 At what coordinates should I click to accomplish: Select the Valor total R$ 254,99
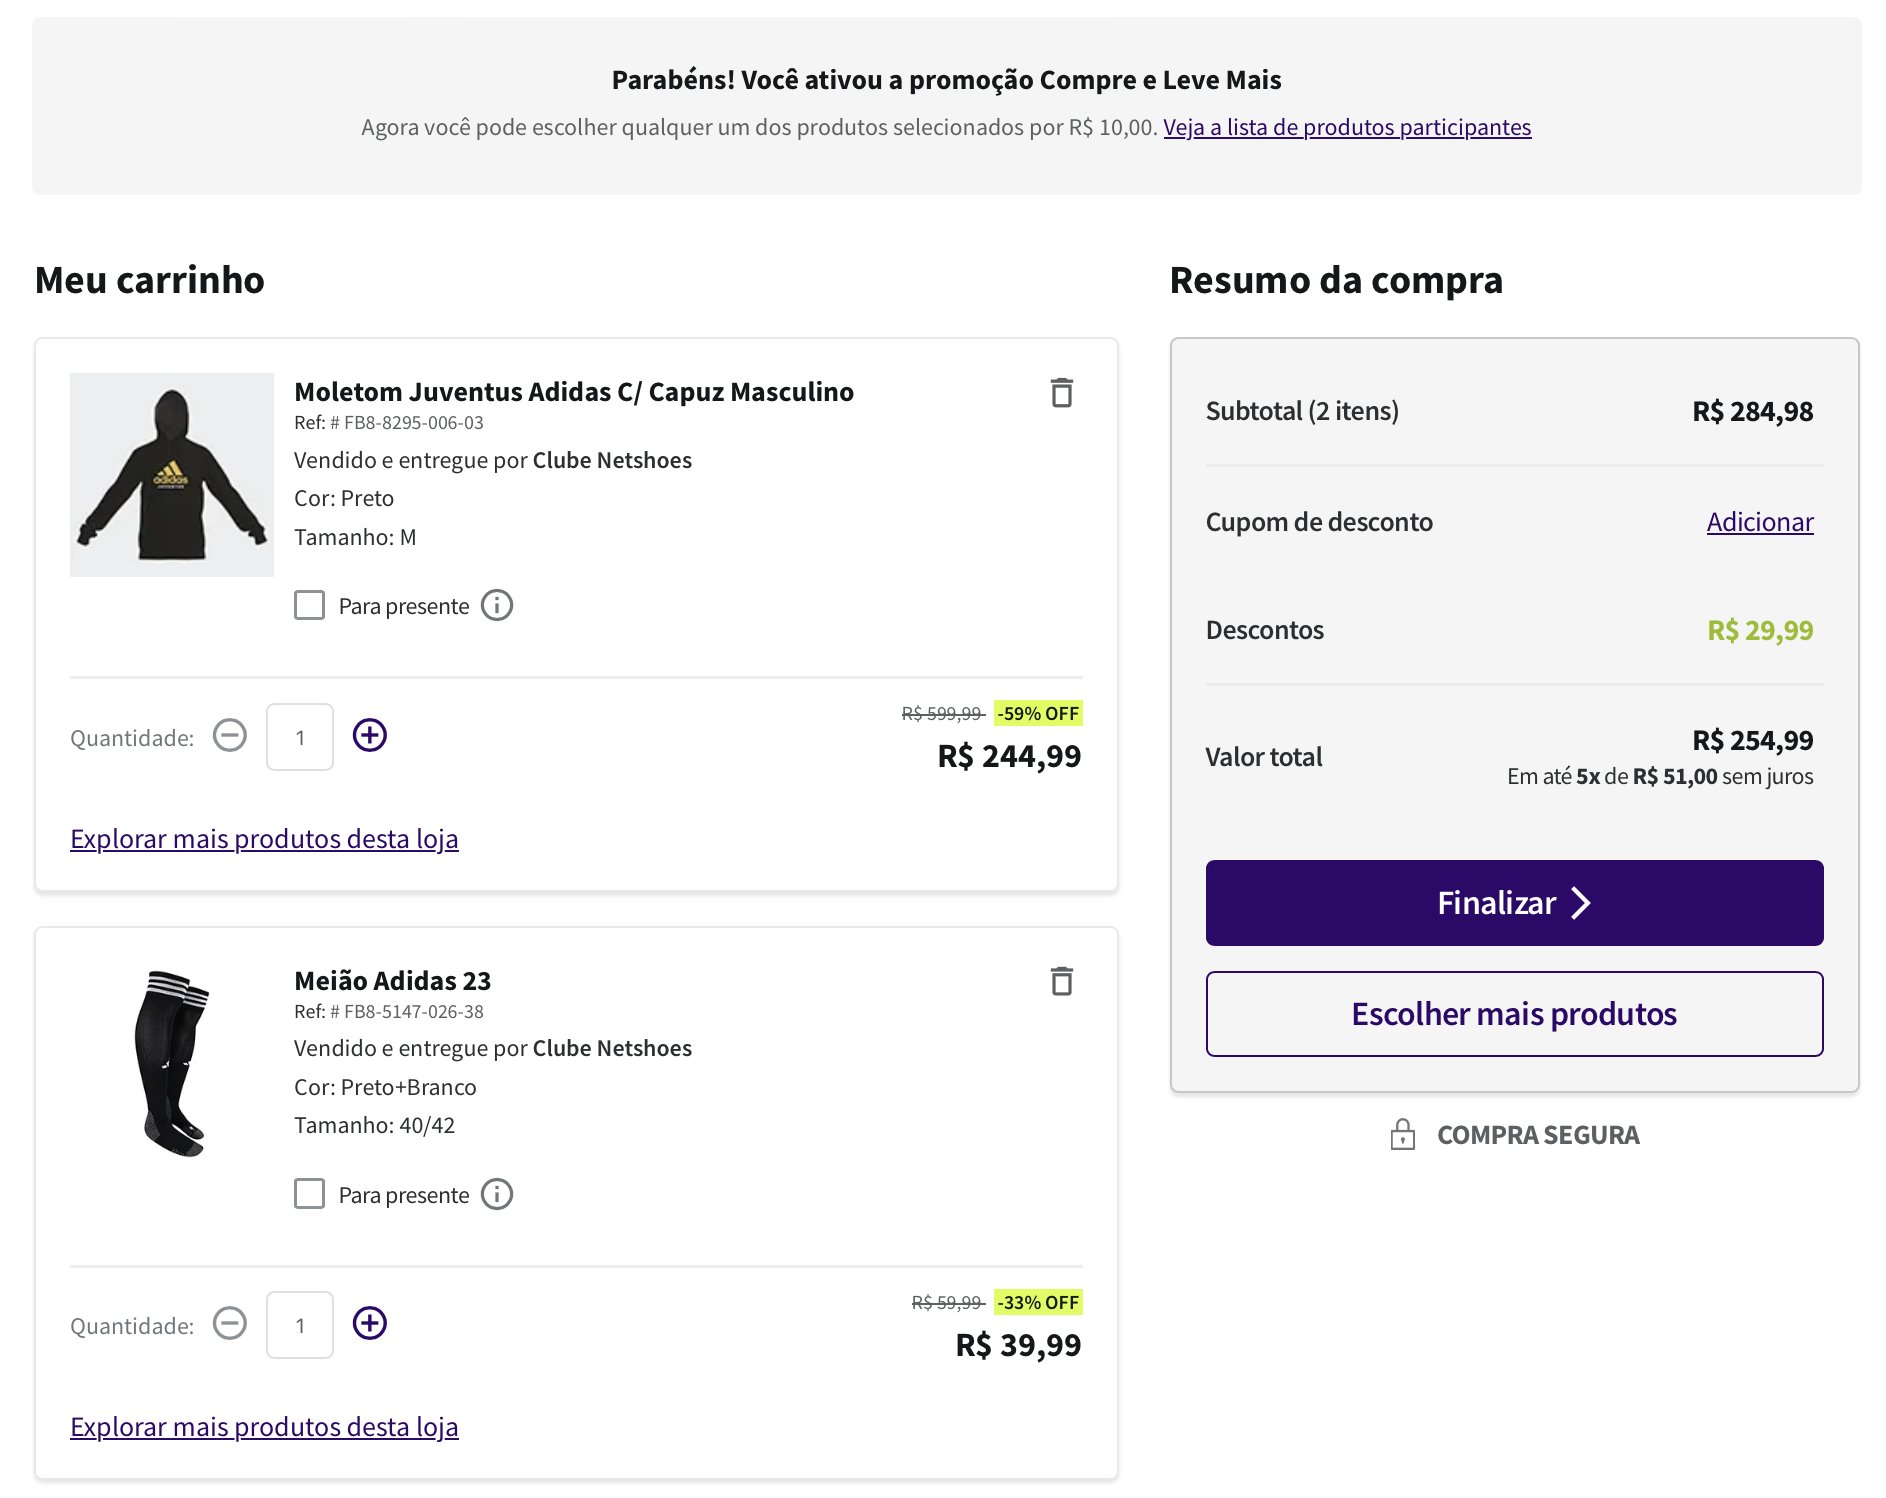[x=1753, y=740]
